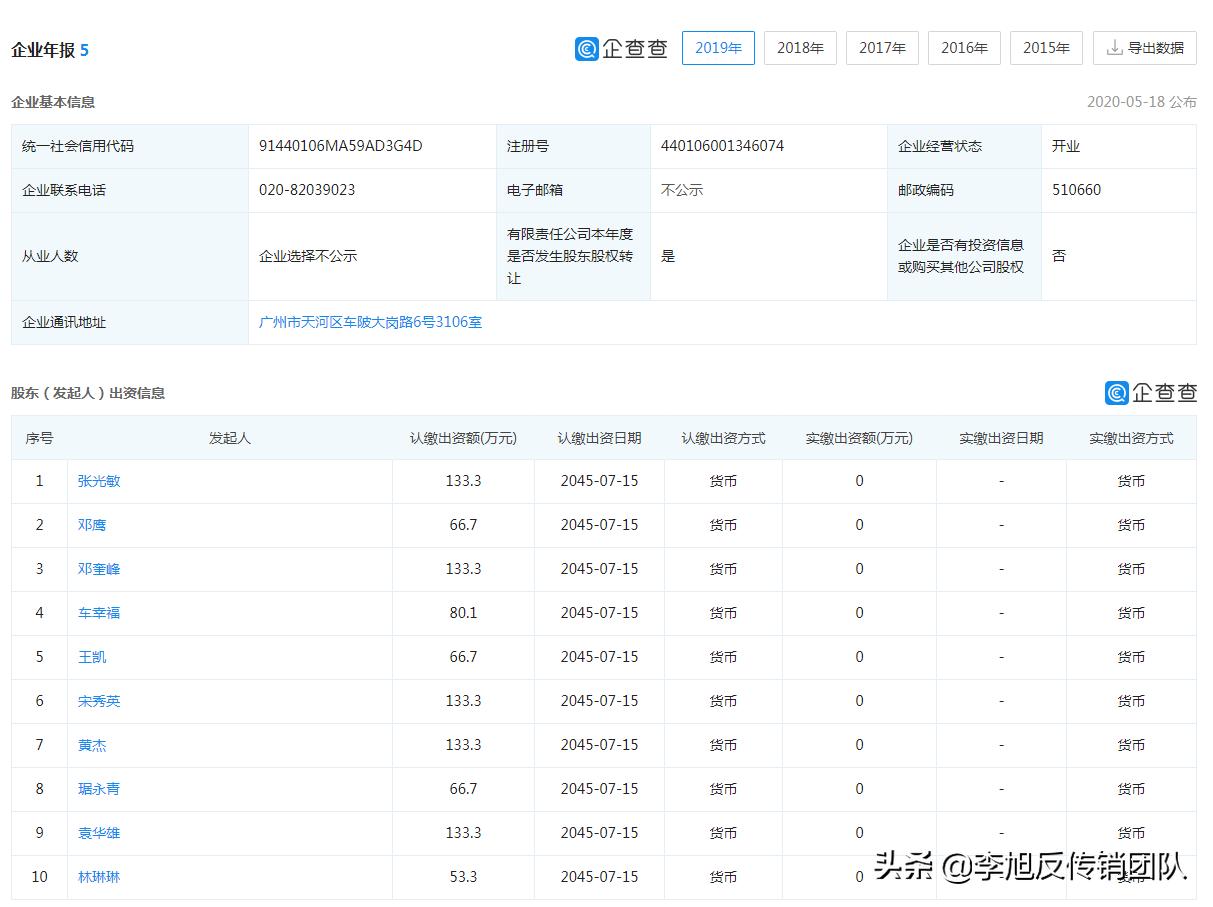Click shareholder link 车幸福
The height and width of the screenshot is (907, 1213).
(98, 613)
